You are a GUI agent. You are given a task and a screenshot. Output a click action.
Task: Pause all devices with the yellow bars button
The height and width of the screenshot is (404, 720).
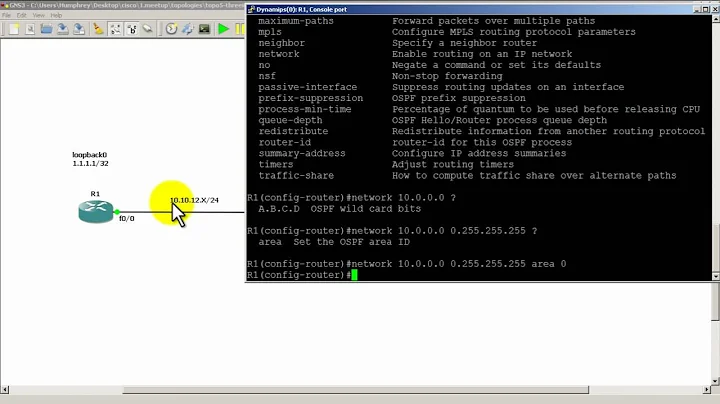point(240,29)
